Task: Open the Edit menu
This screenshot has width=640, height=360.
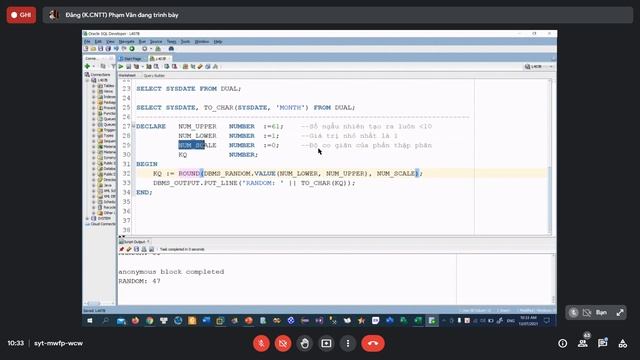Action: point(98,42)
